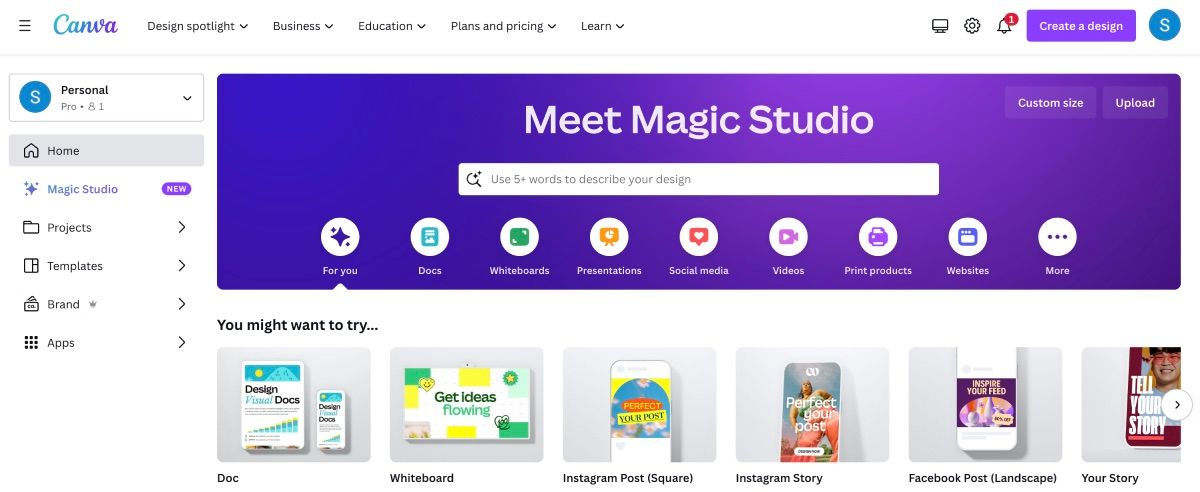Select the Print products category icon
Viewport: 1200px width, 492px height.
click(878, 237)
